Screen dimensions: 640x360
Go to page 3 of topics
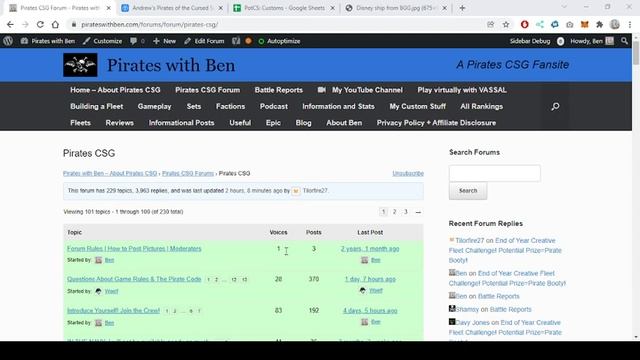(x=406, y=211)
